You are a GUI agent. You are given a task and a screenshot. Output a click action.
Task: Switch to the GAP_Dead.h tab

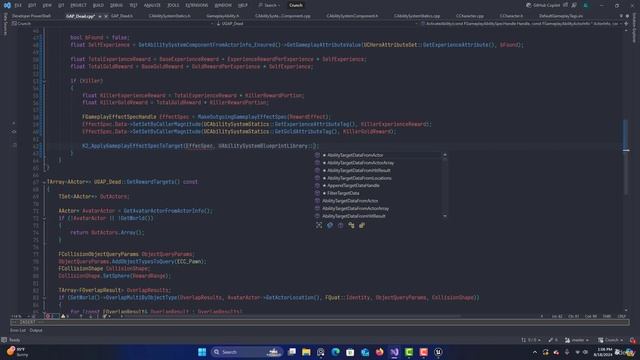coord(122,16)
